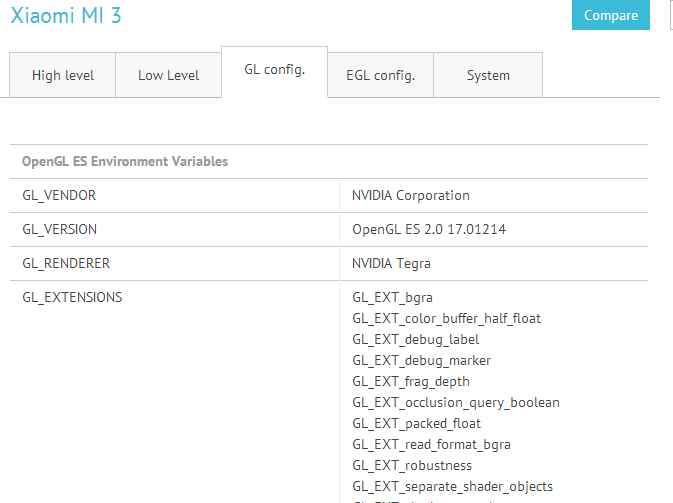Screen dimensions: 673x503
Task: Click the GL_EXT_occlusion_query_boolean entry
Action: [455, 402]
